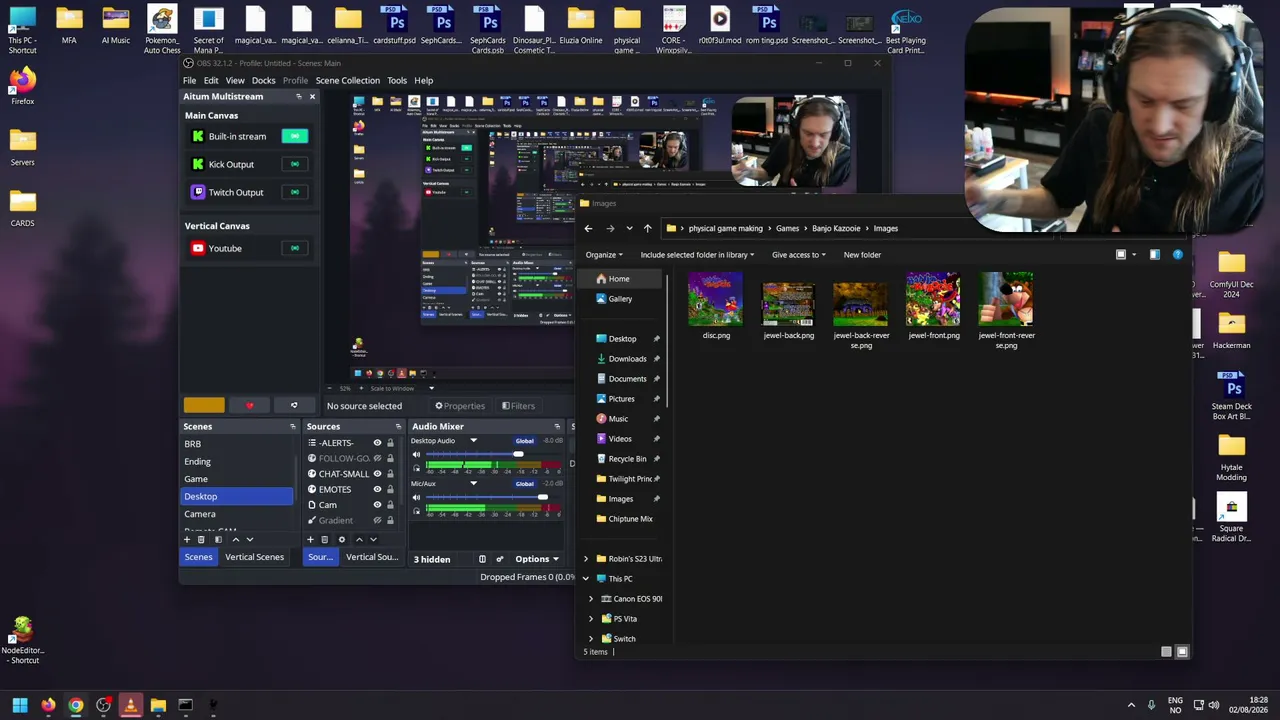Screen dimensions: 1280x720
Task: Open recent locations dropdown in Explorer
Action: pyautogui.click(x=629, y=228)
